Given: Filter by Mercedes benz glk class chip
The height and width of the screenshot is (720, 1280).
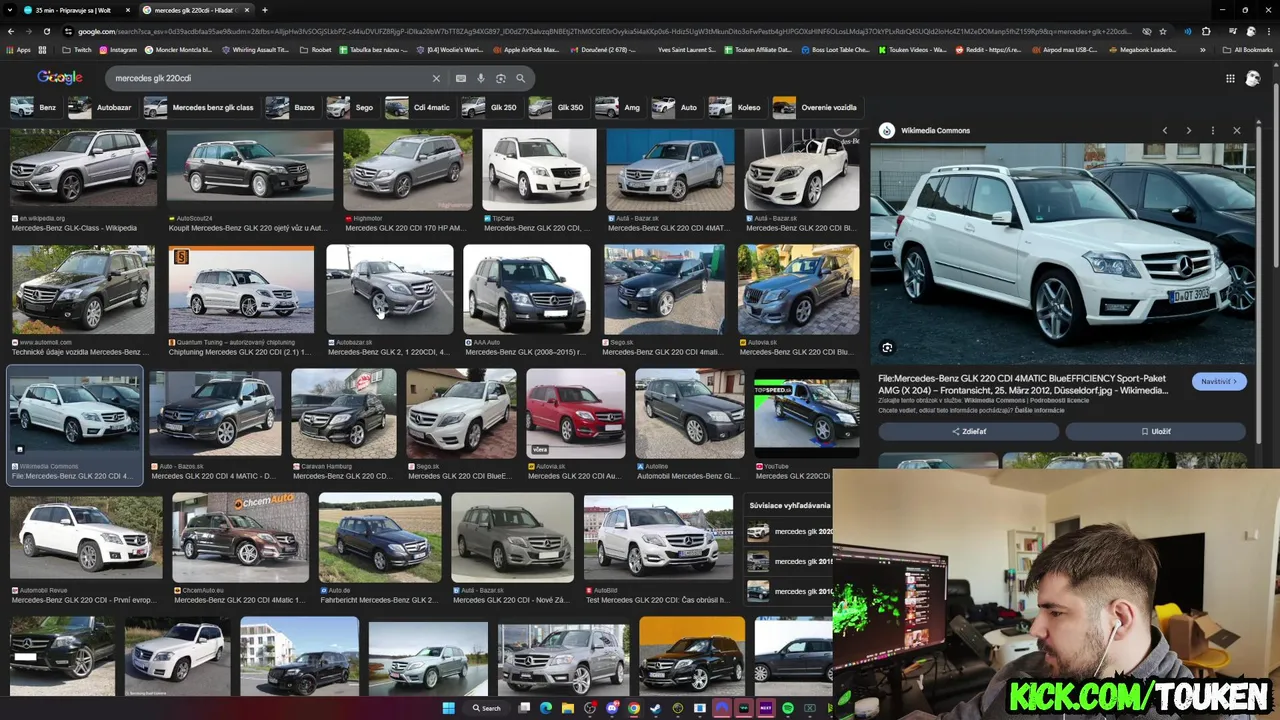Looking at the screenshot, I should tap(200, 107).
